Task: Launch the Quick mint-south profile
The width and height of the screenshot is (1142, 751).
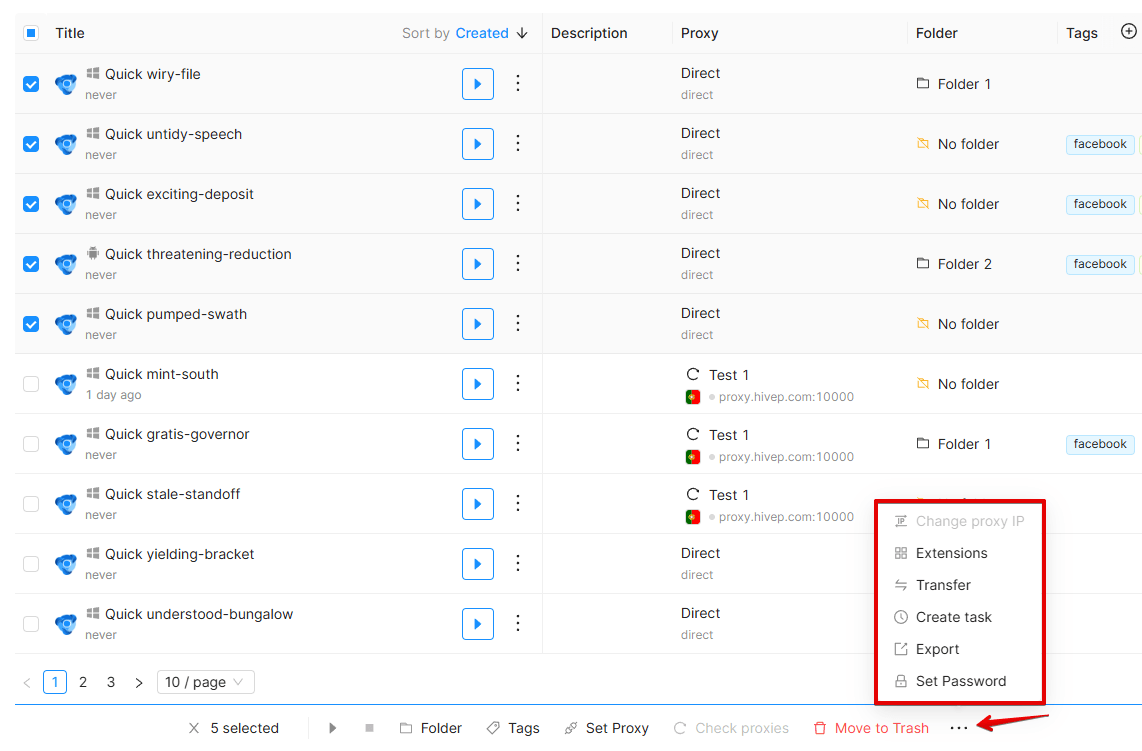Action: pyautogui.click(x=478, y=384)
